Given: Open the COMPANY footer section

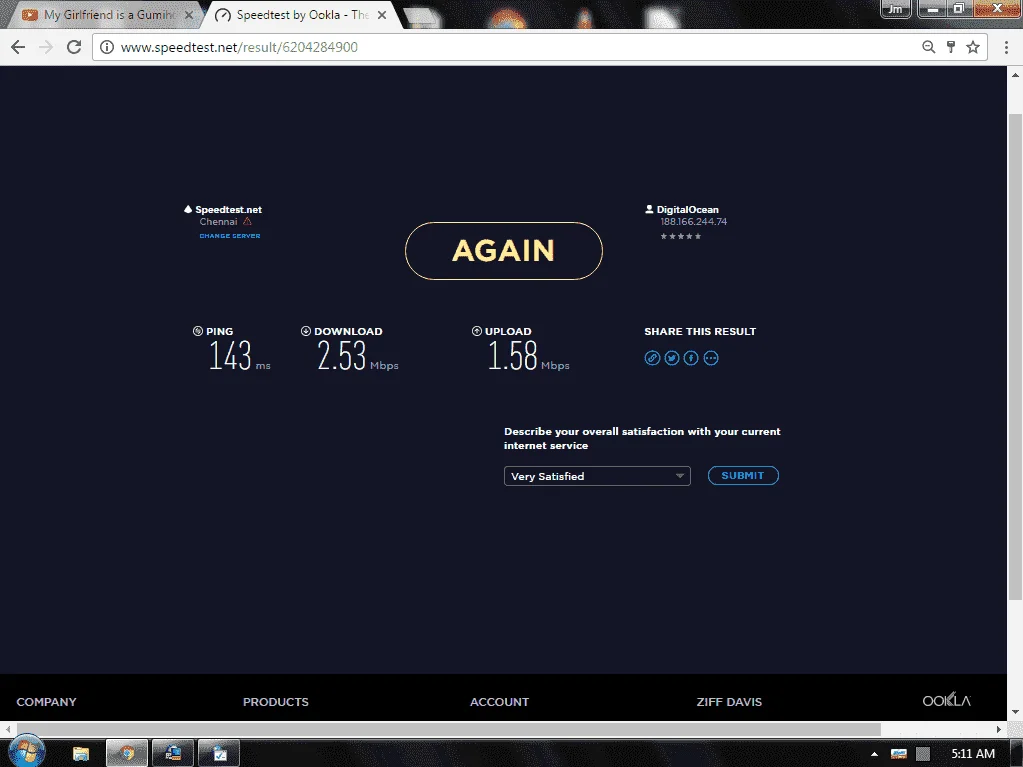Looking at the screenshot, I should point(46,702).
